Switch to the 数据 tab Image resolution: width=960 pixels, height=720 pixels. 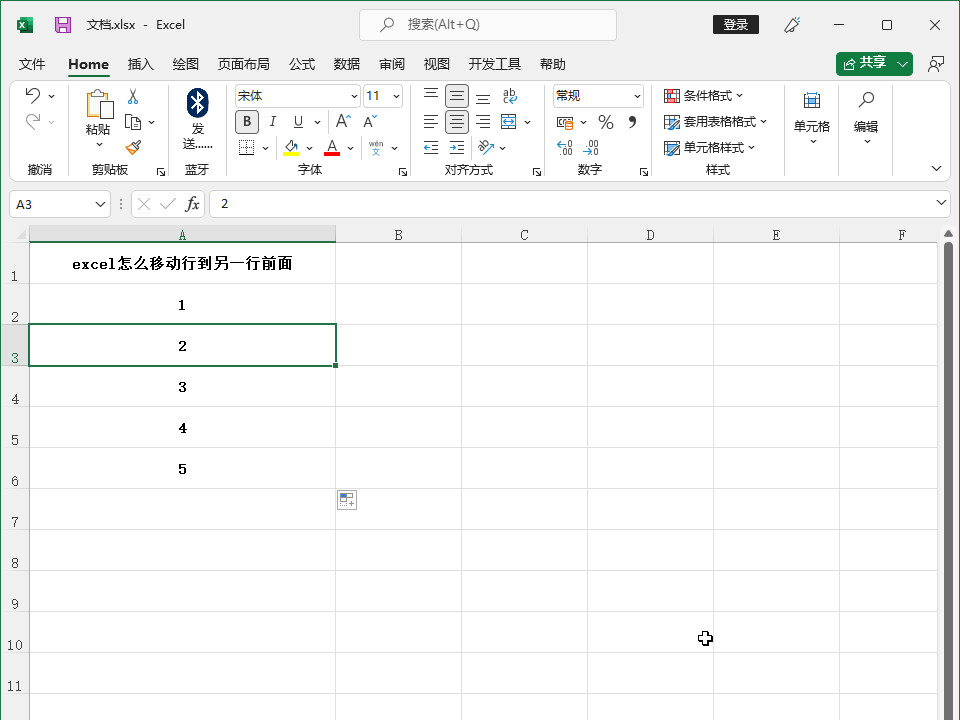click(x=347, y=64)
